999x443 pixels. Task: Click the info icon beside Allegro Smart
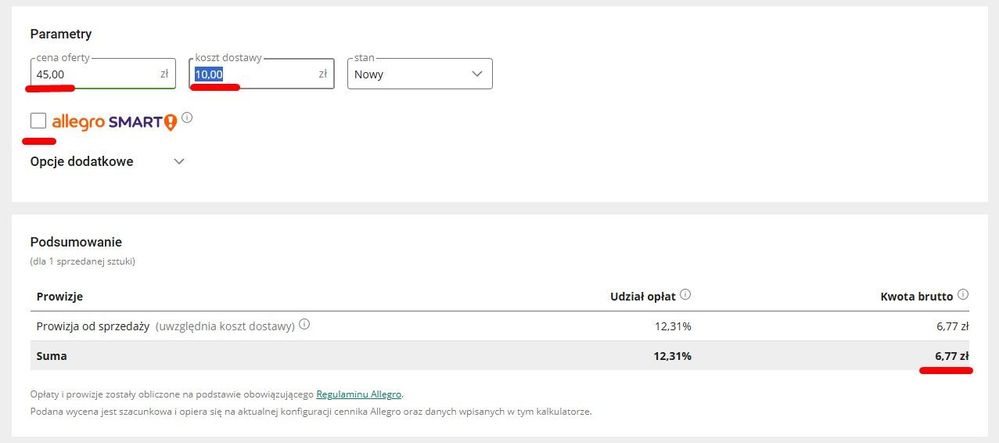(x=187, y=118)
